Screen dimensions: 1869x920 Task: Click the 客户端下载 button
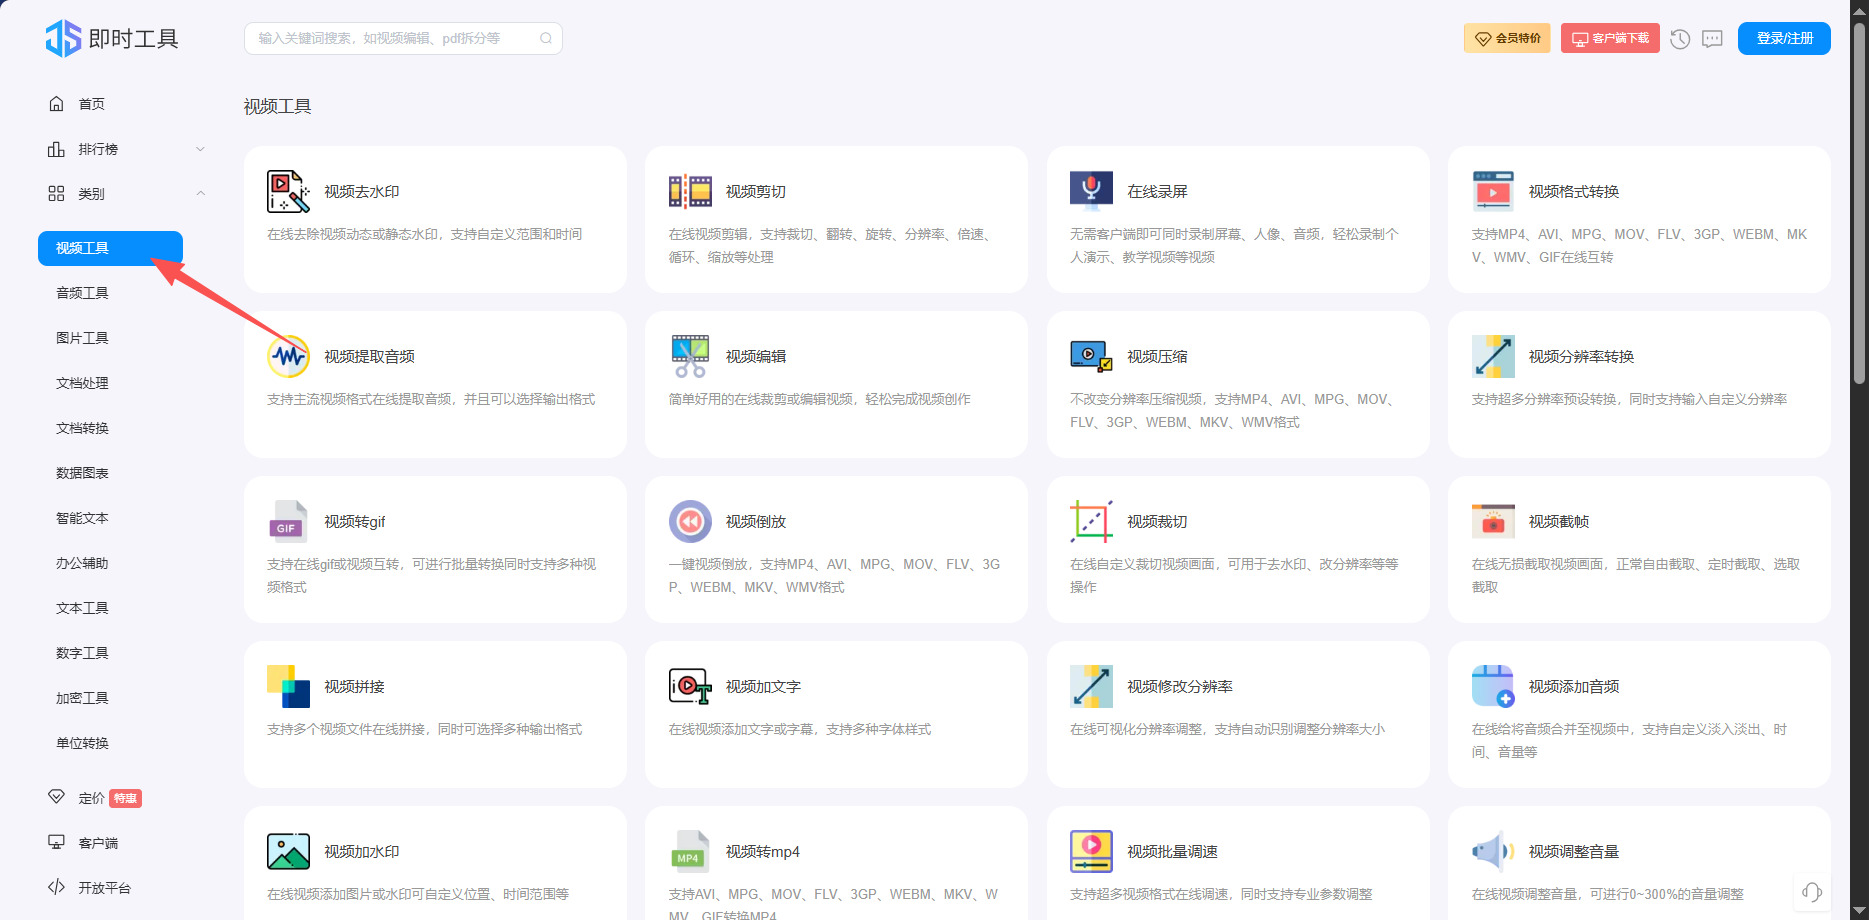(1610, 38)
